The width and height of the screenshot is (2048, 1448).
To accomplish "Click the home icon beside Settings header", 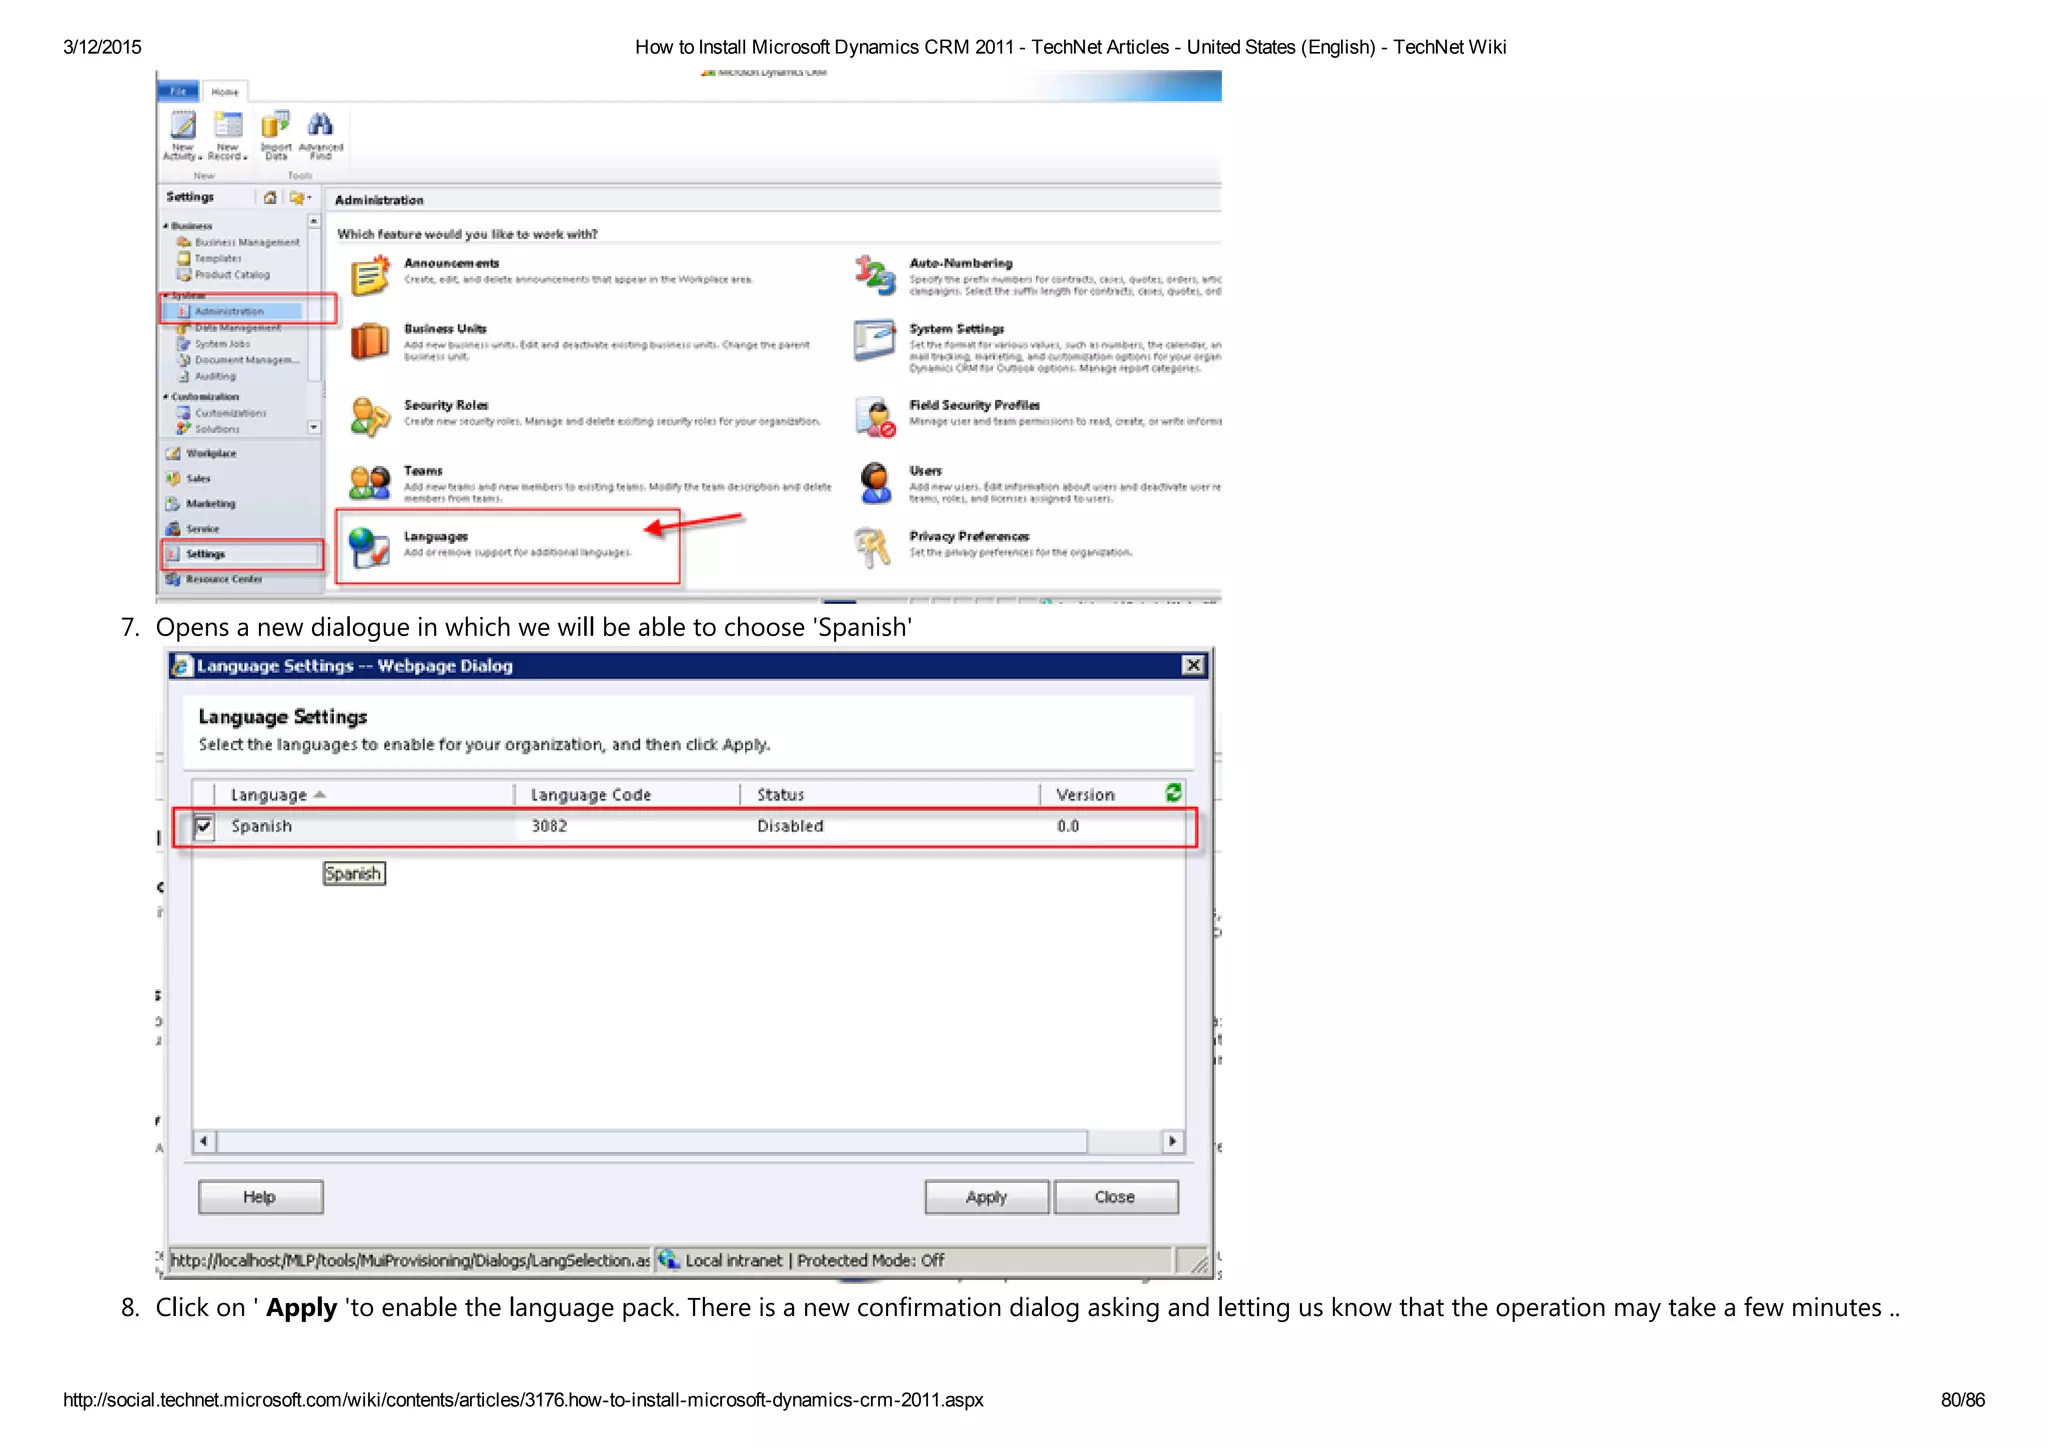I will pyautogui.click(x=270, y=198).
